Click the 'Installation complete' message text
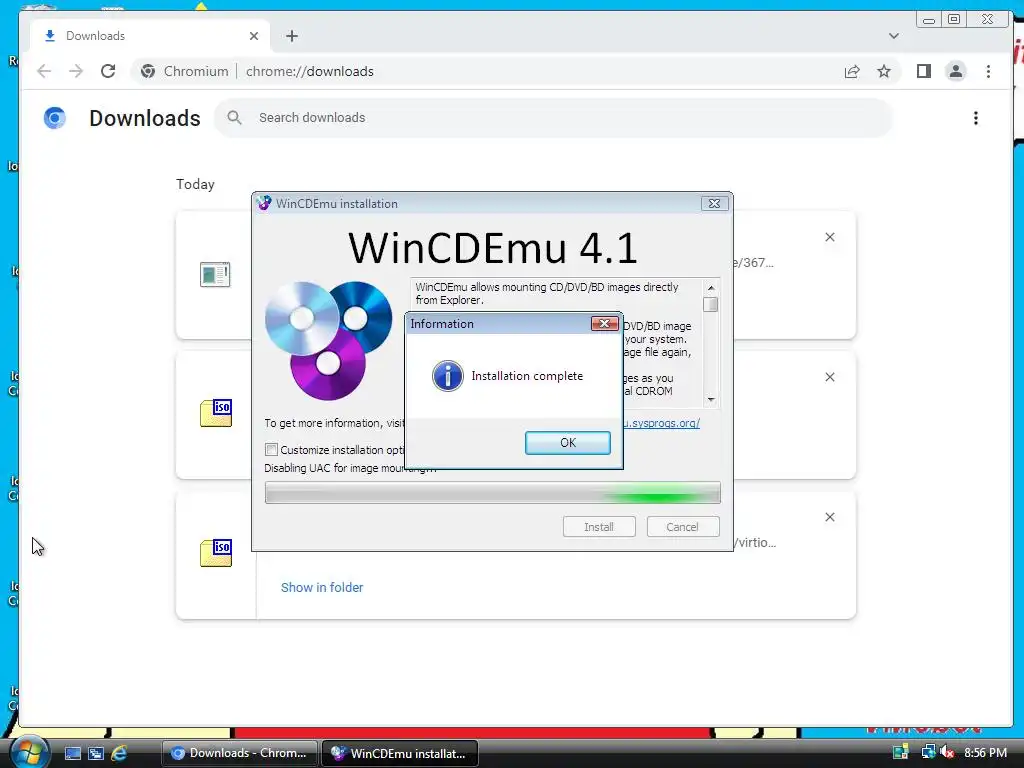1024x768 pixels. (527, 376)
